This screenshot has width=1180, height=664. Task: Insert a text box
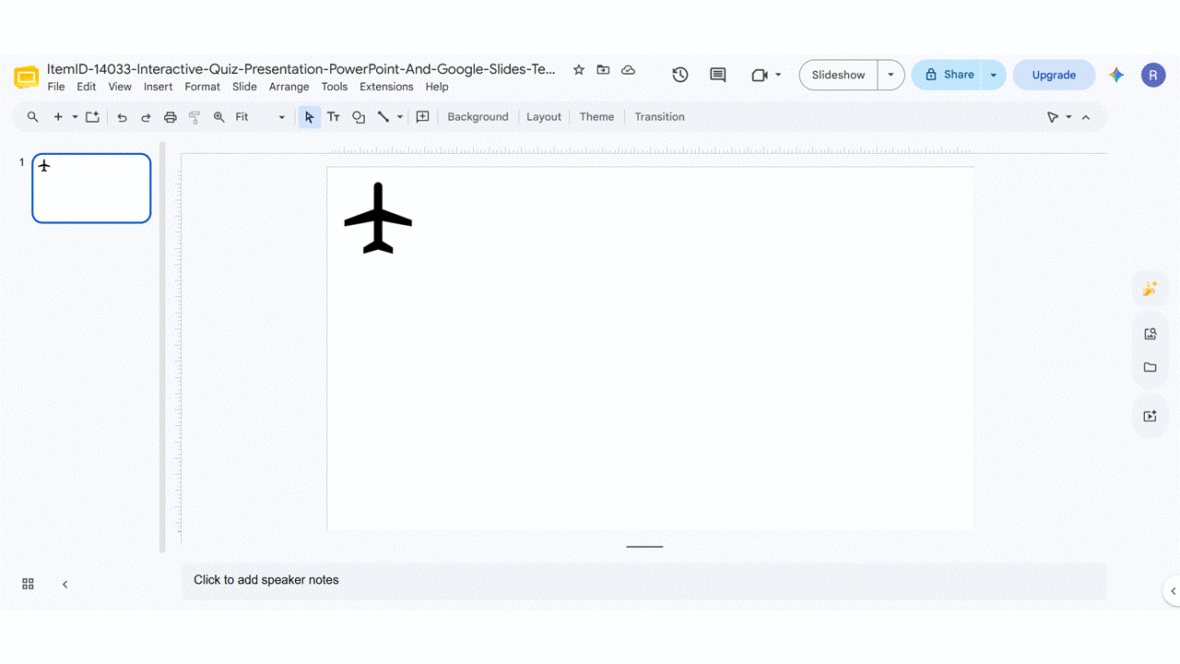click(333, 117)
